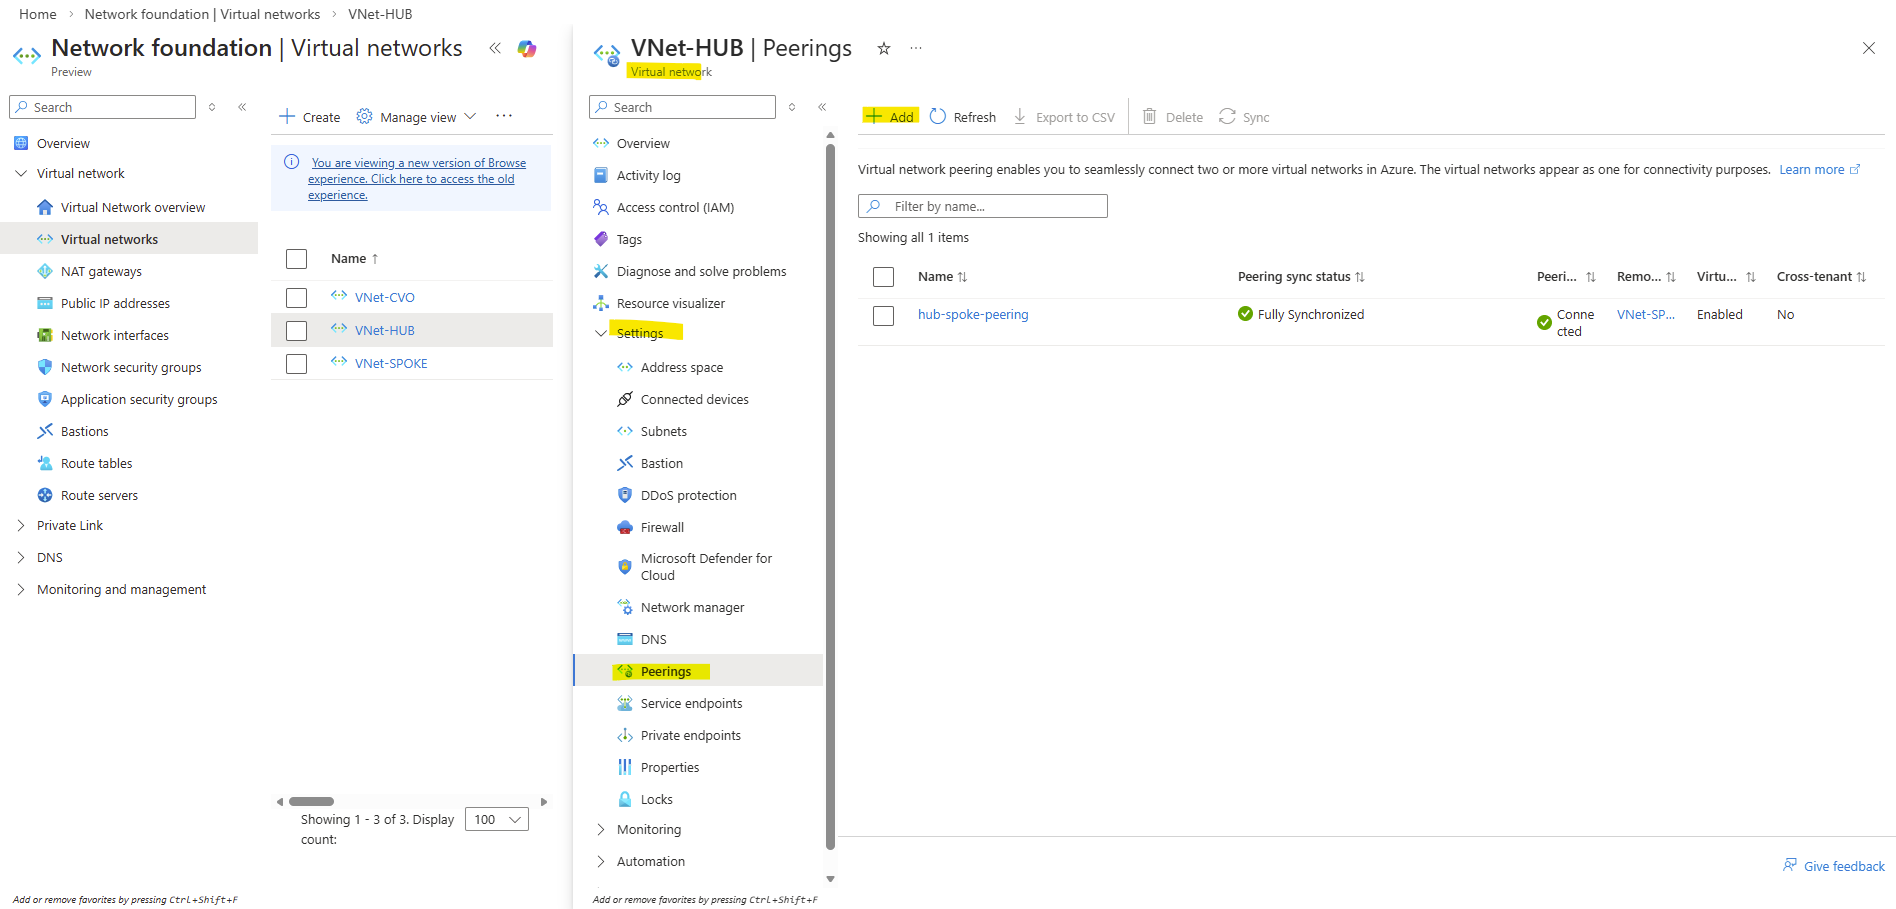The image size is (1896, 909).
Task: Open Resource visualizer from its icon
Action: point(601,303)
